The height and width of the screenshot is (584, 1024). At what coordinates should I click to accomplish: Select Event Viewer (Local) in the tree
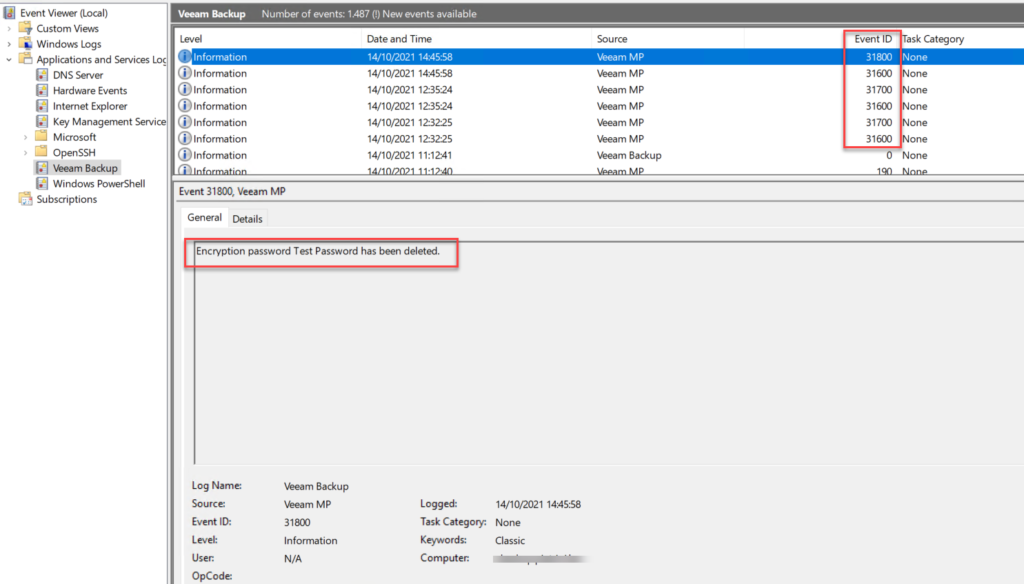64,12
